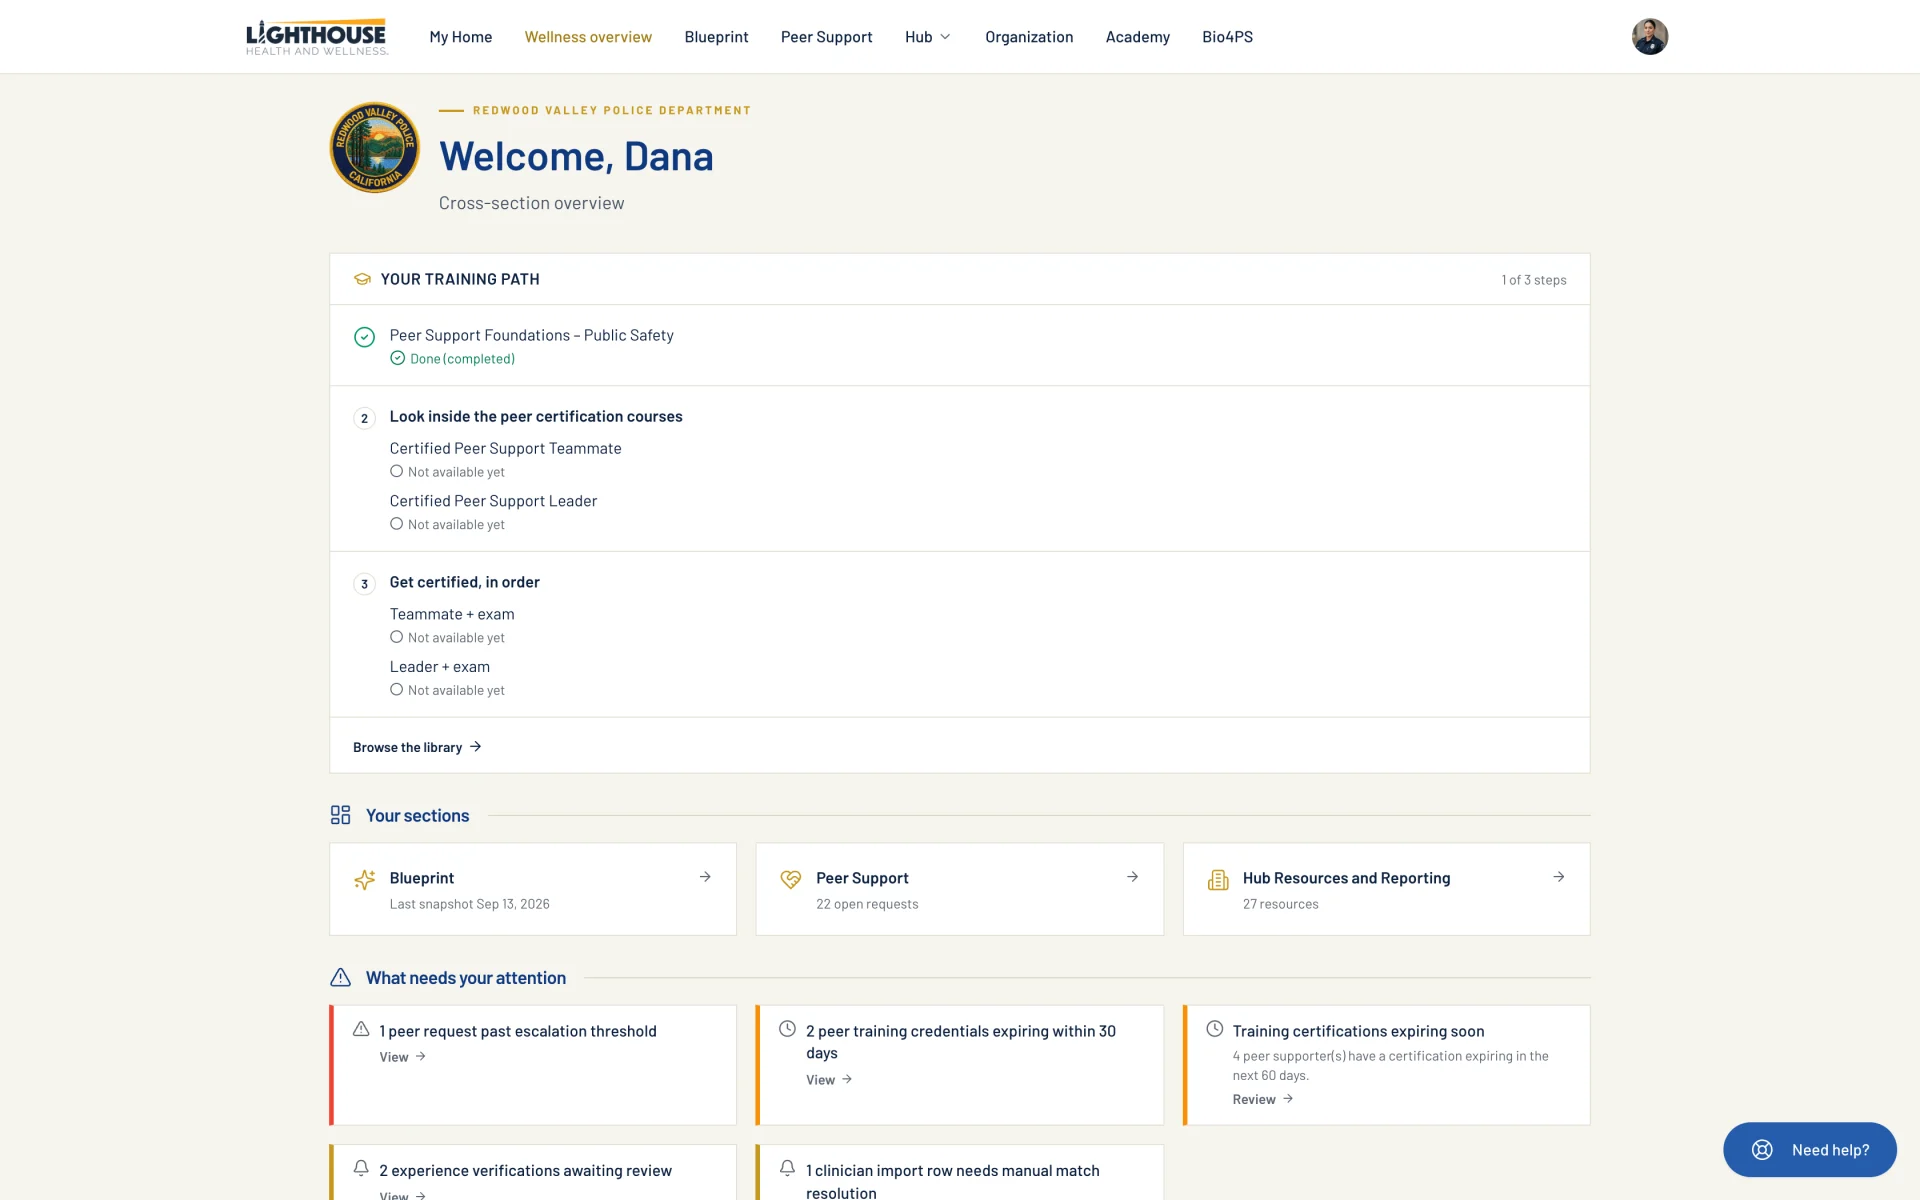1920x1200 pixels.
Task: Click the bell icon on experience verifications card
Action: click(361, 1168)
